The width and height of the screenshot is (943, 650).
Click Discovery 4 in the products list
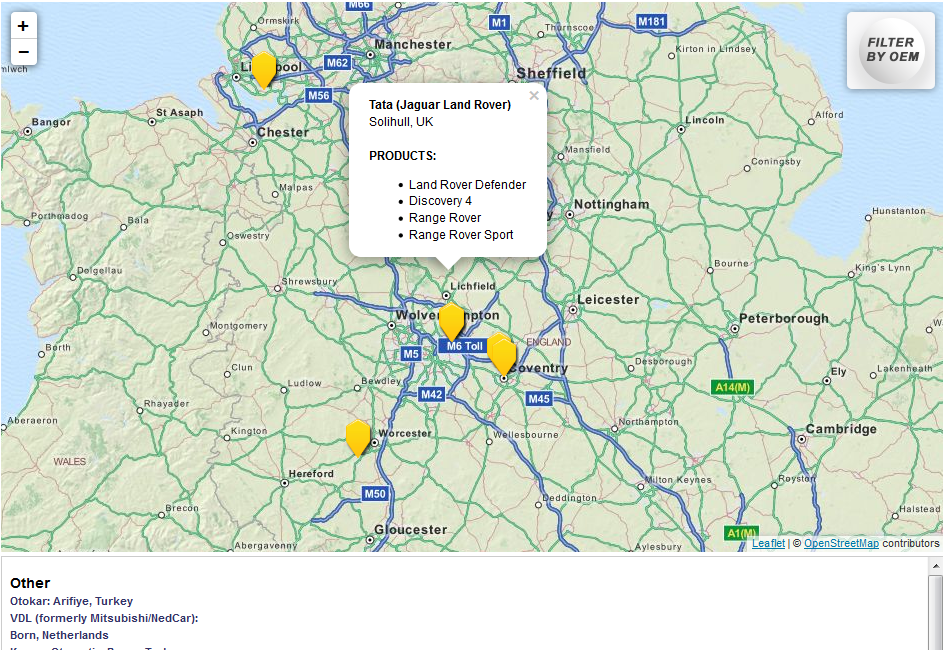(x=440, y=201)
